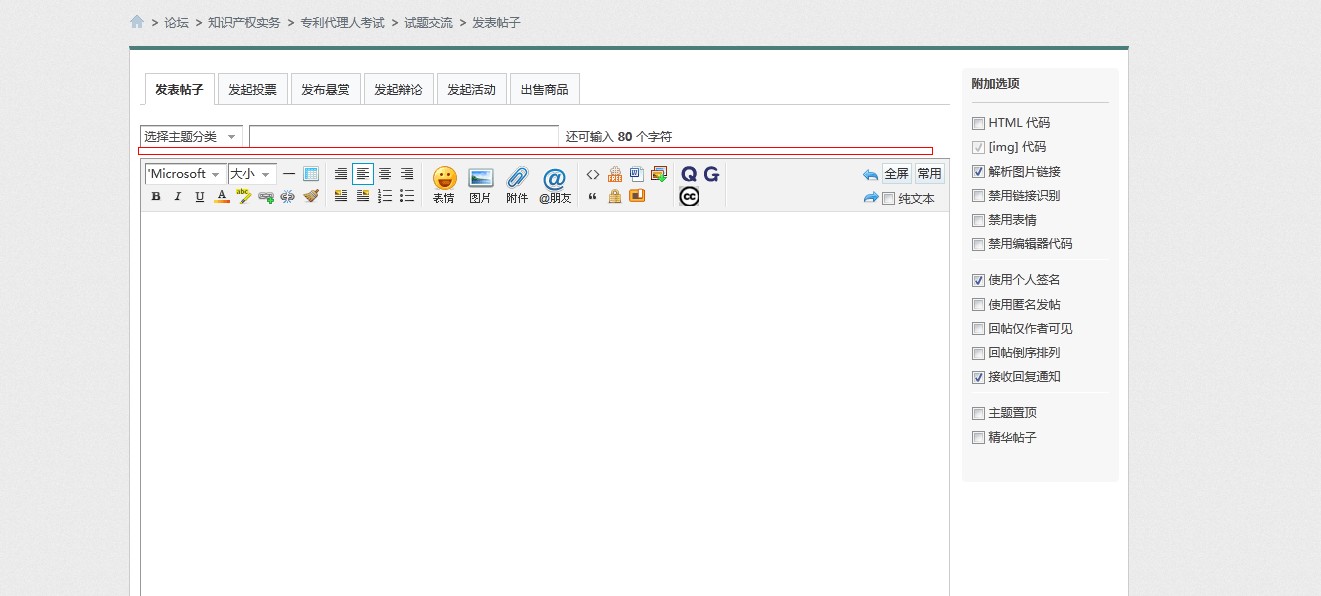Open the 图片 image insert dialog
The height and width of the screenshot is (596, 1321).
click(x=480, y=181)
